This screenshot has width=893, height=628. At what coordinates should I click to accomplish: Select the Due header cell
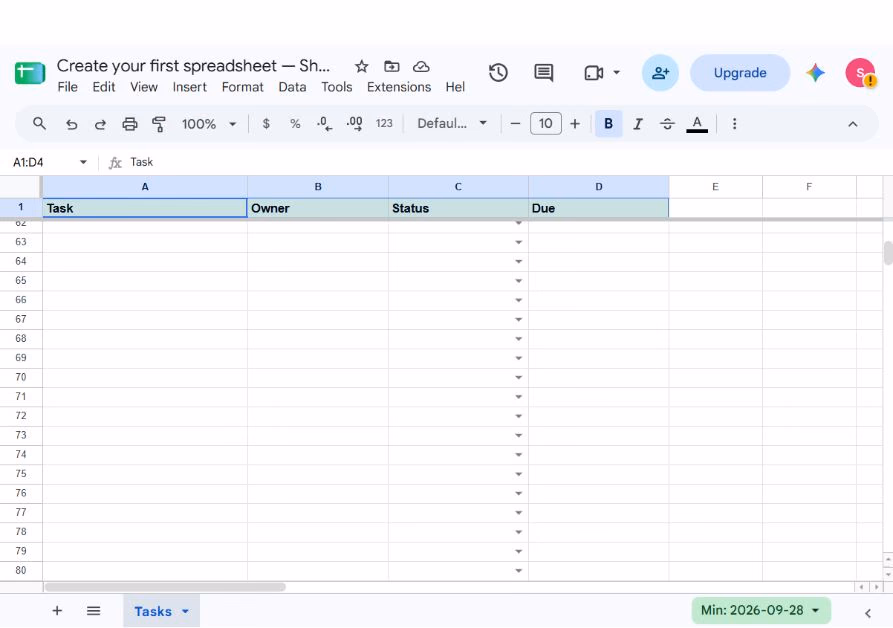pyautogui.click(x=599, y=208)
